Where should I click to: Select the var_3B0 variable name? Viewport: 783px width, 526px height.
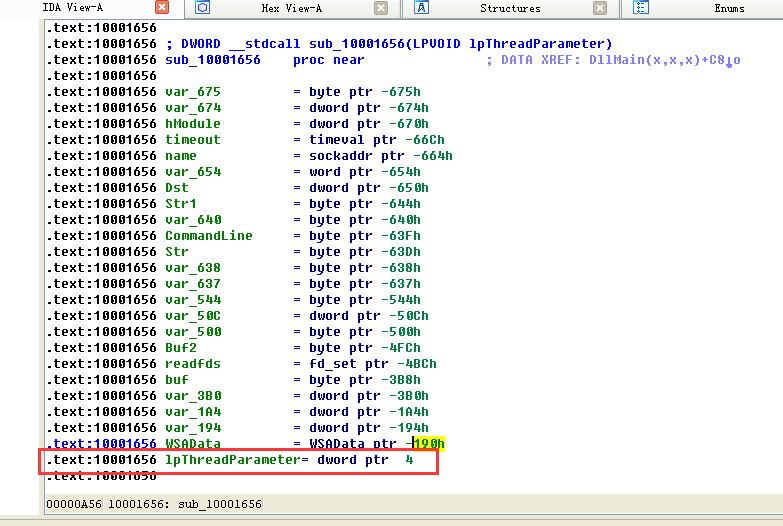click(193, 396)
